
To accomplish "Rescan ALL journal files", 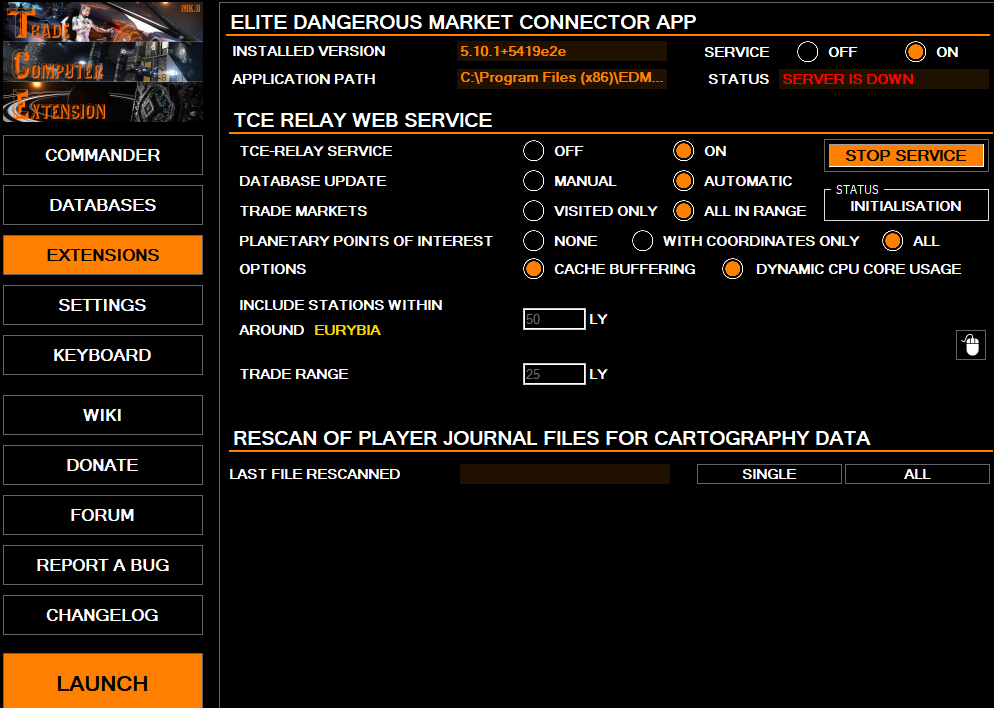I will tap(917, 474).
